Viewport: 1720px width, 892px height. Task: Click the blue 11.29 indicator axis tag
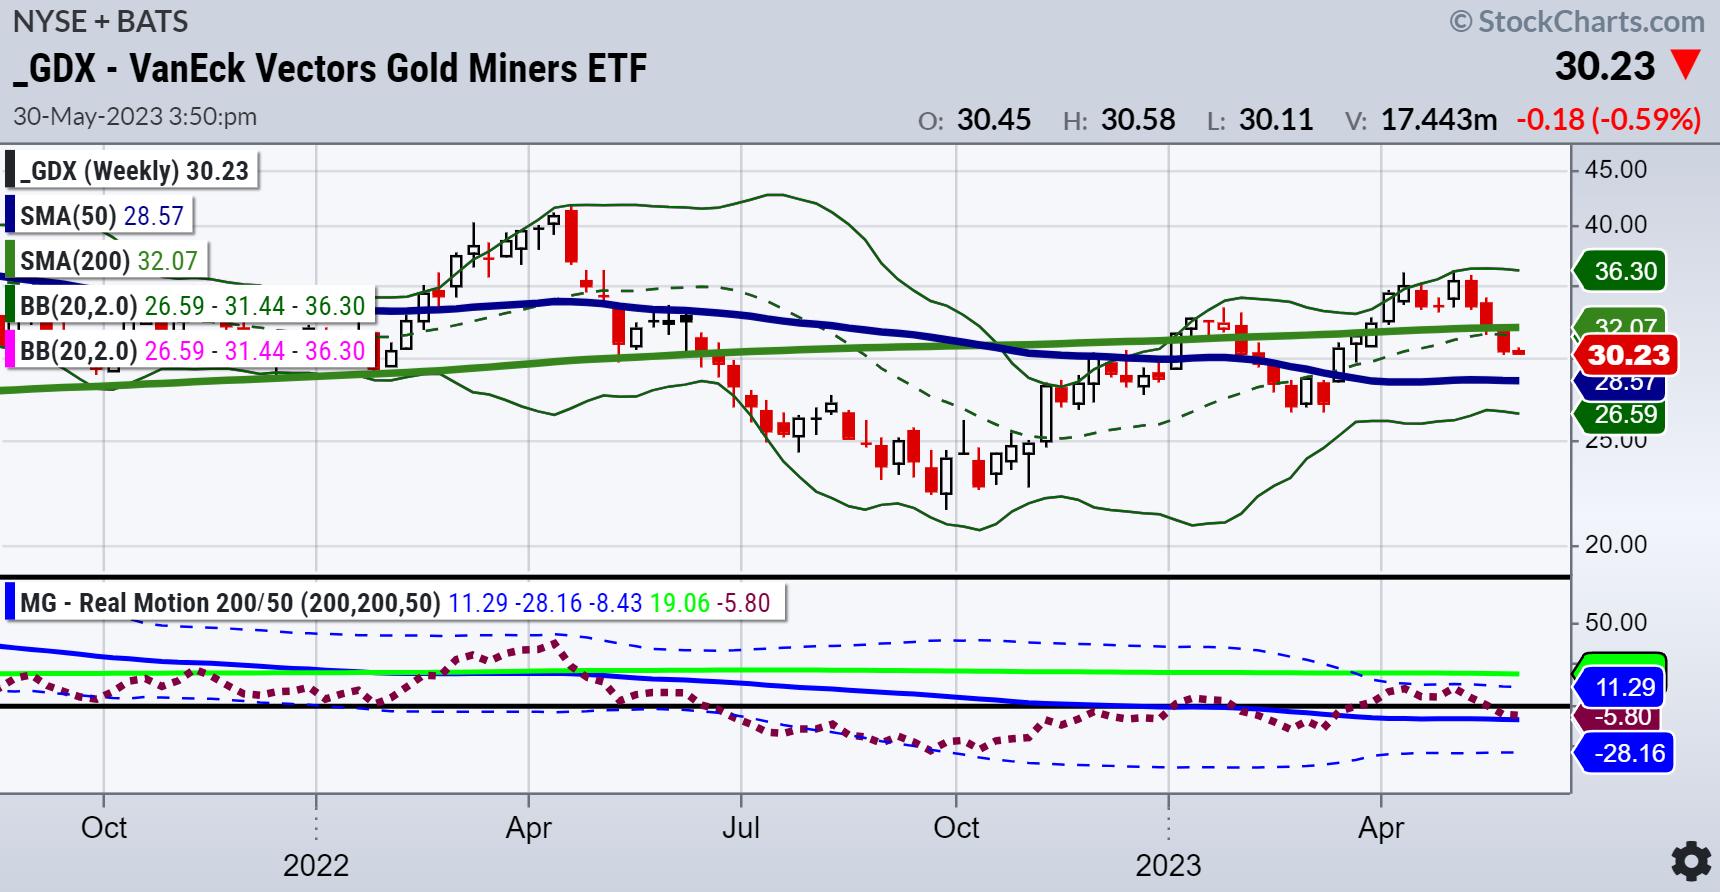[x=1620, y=687]
